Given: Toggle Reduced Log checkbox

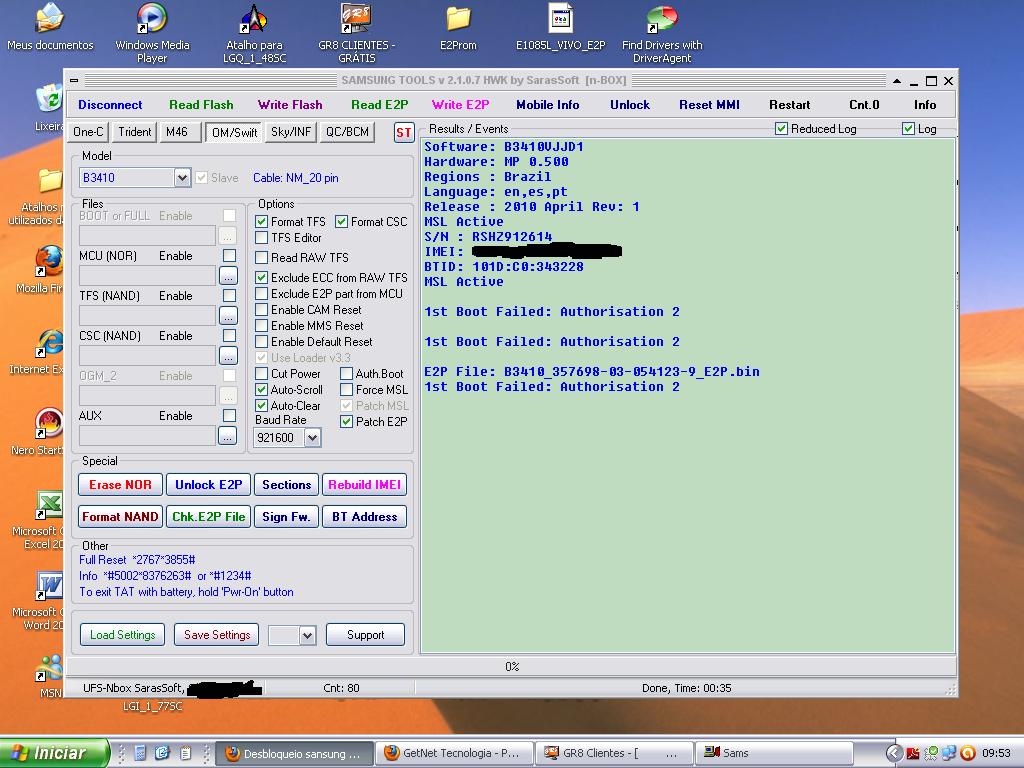Looking at the screenshot, I should pos(781,129).
